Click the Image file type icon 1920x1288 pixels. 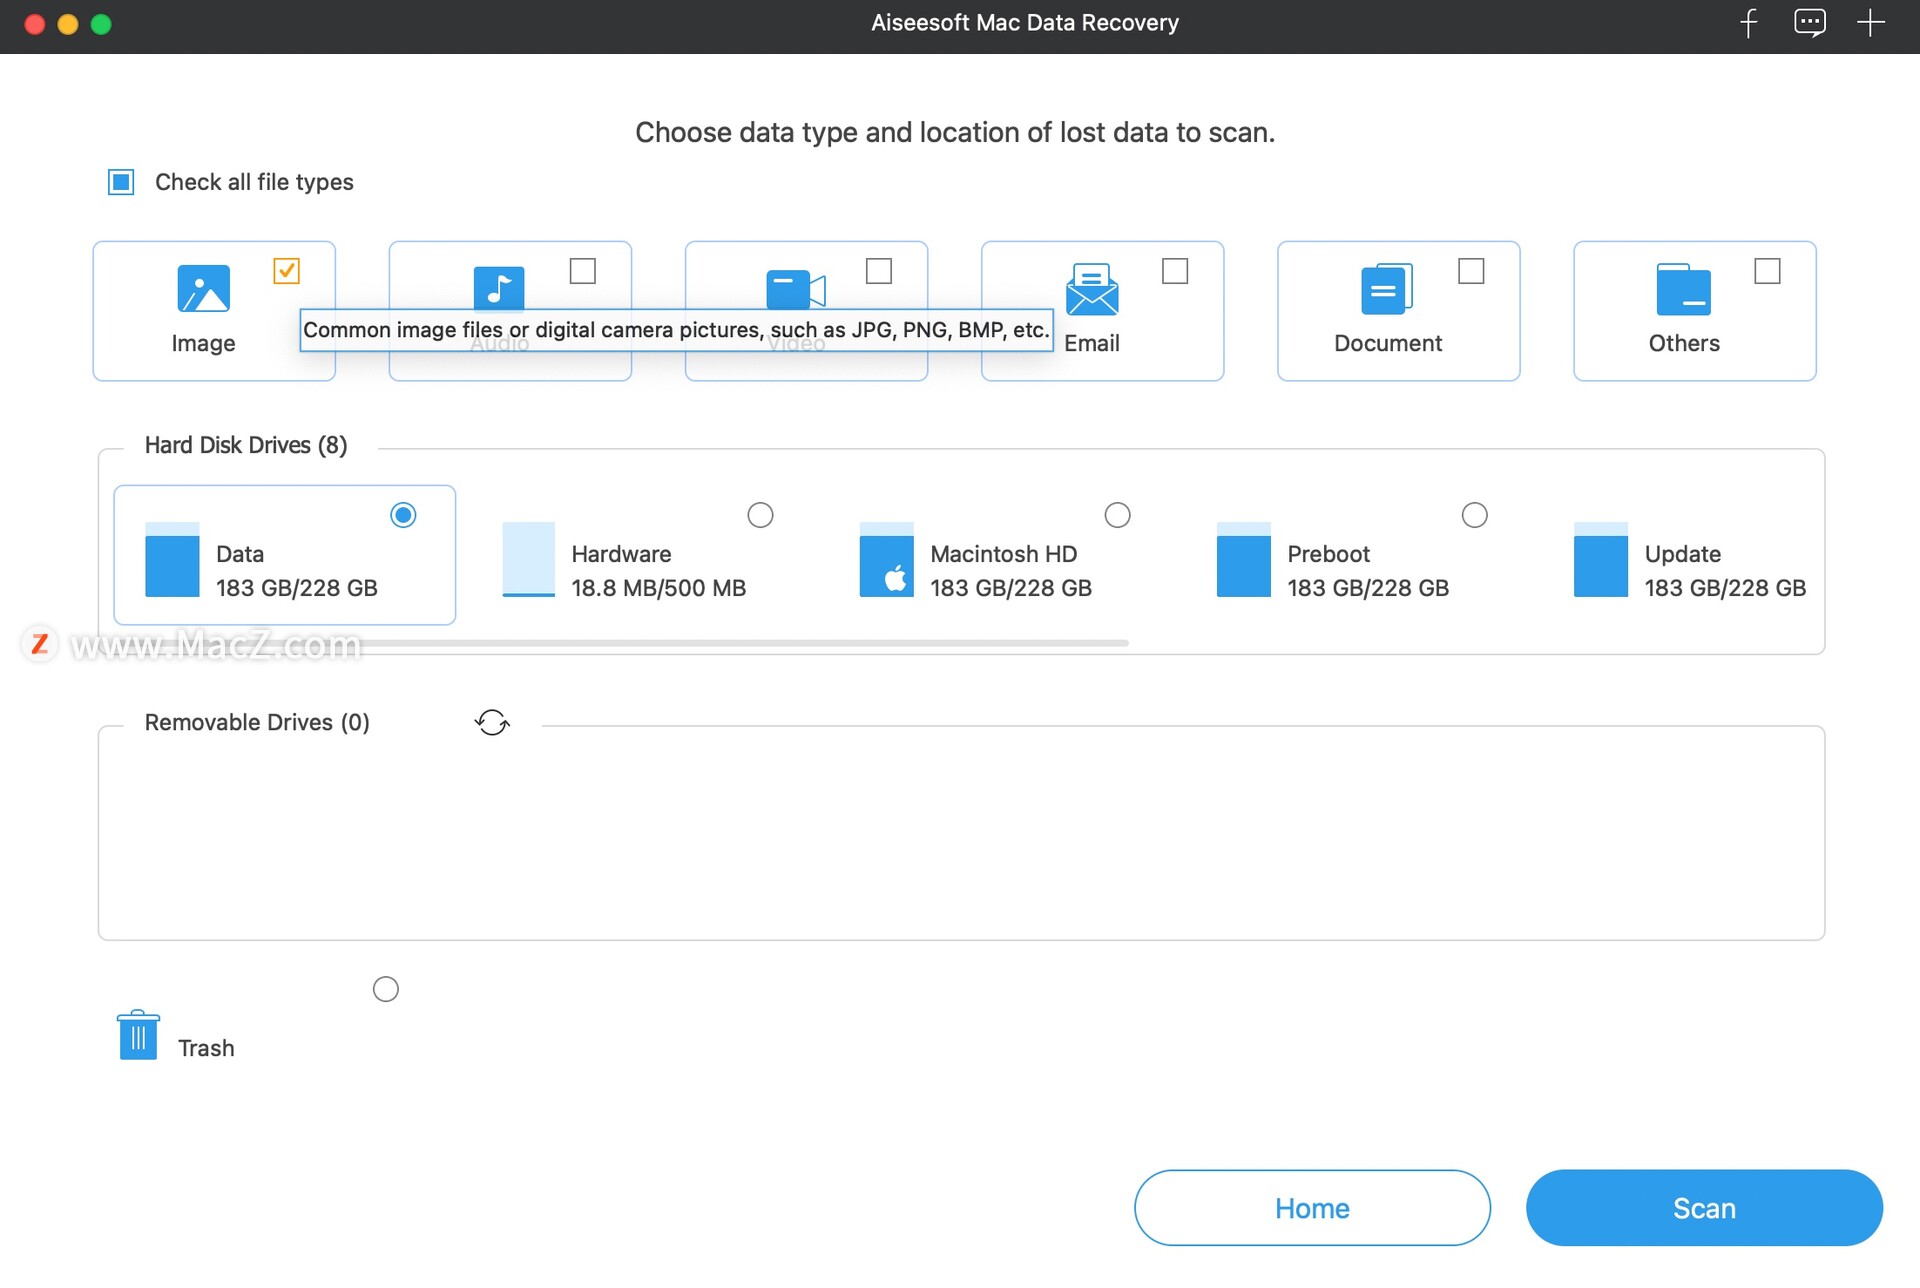[203, 289]
